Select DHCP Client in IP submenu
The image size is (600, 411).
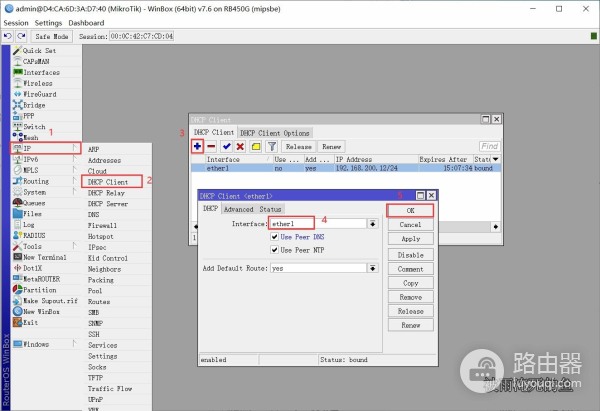click(112, 182)
